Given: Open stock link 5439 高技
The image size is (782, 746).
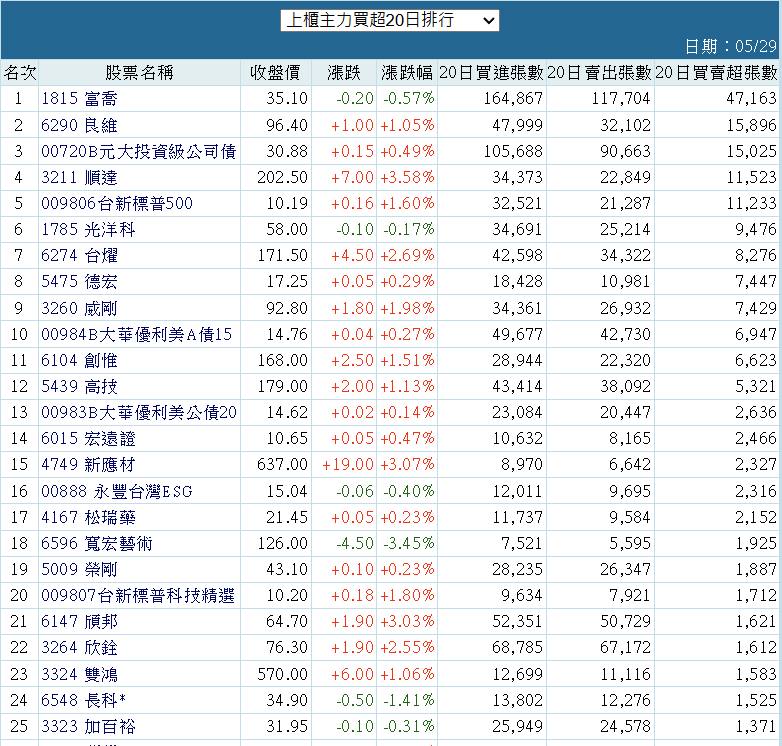Looking at the screenshot, I should coord(79,386).
